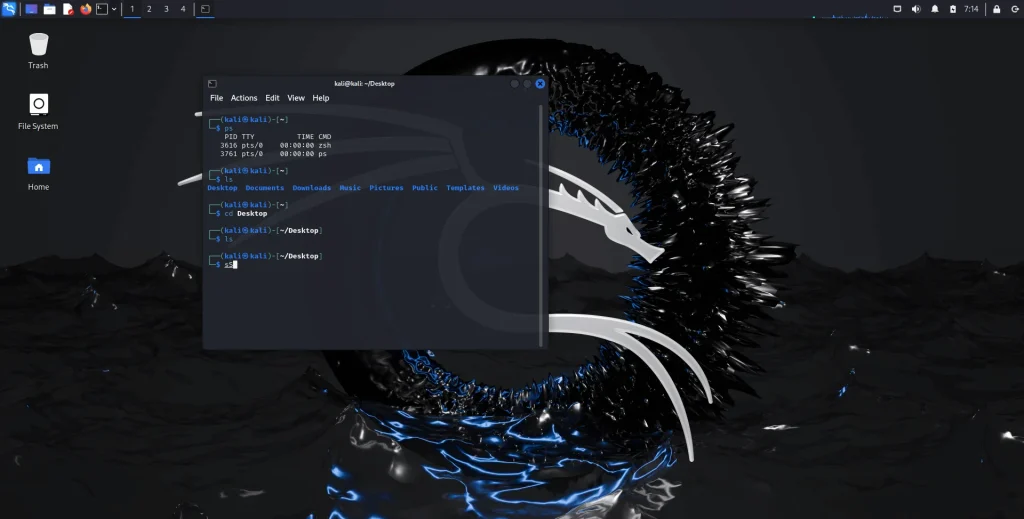
Task: Open the Actions menu in the terminal
Action: tap(244, 98)
